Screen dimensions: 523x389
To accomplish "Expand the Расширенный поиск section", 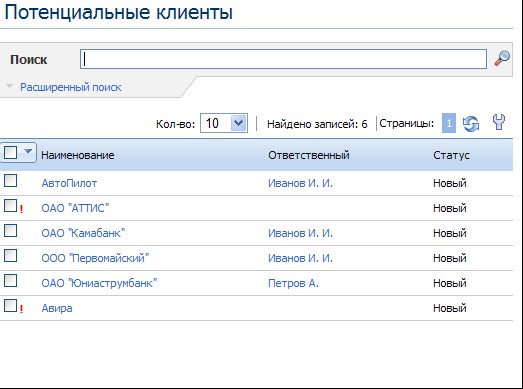I will point(70,87).
